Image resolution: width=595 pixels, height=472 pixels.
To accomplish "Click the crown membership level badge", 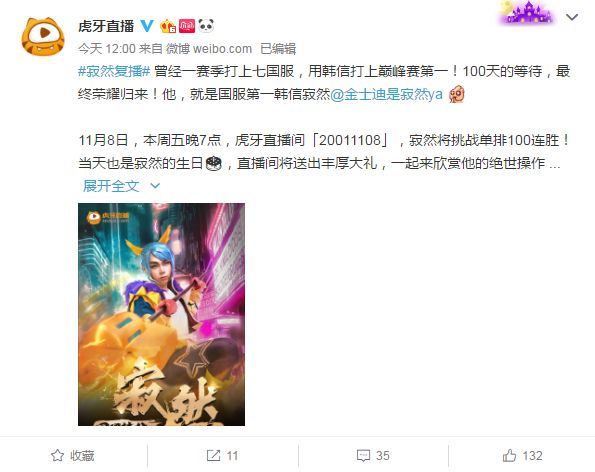I will tap(168, 26).
